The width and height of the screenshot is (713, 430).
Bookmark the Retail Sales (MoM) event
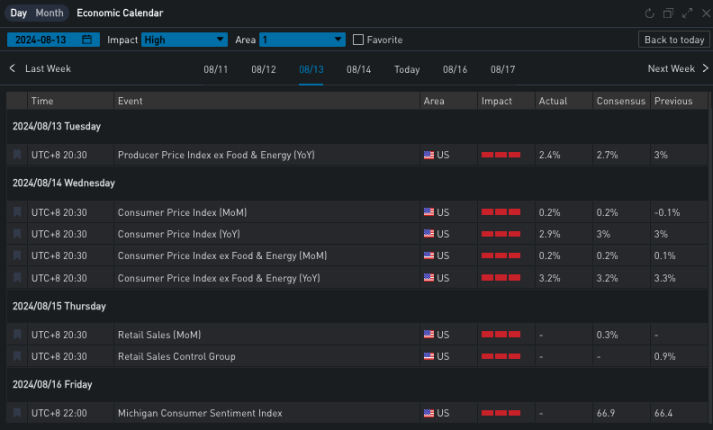point(17,335)
